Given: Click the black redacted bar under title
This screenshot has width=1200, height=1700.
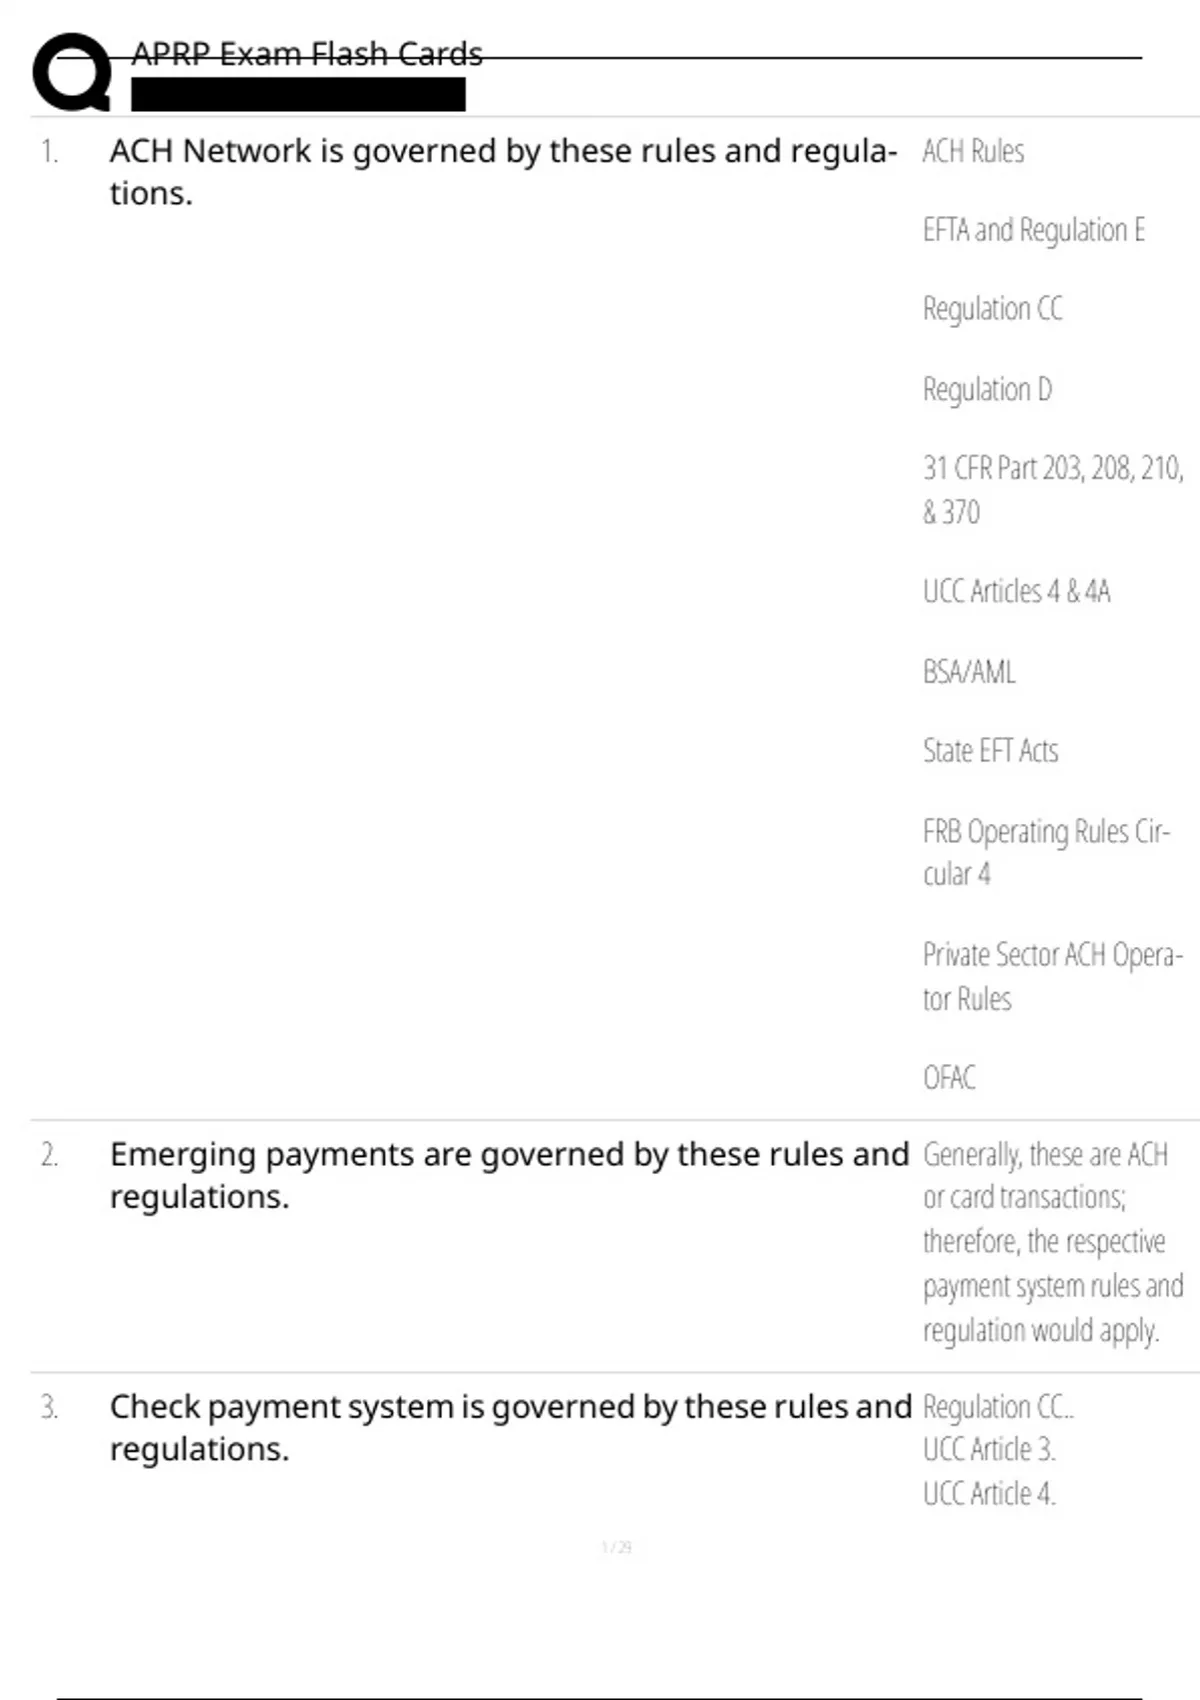Looking at the screenshot, I should (x=298, y=94).
